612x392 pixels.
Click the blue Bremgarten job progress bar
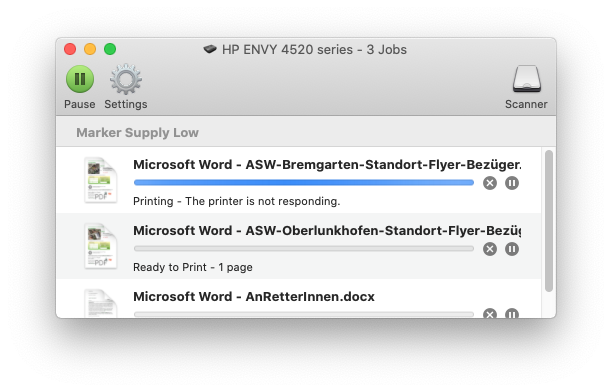(304, 182)
